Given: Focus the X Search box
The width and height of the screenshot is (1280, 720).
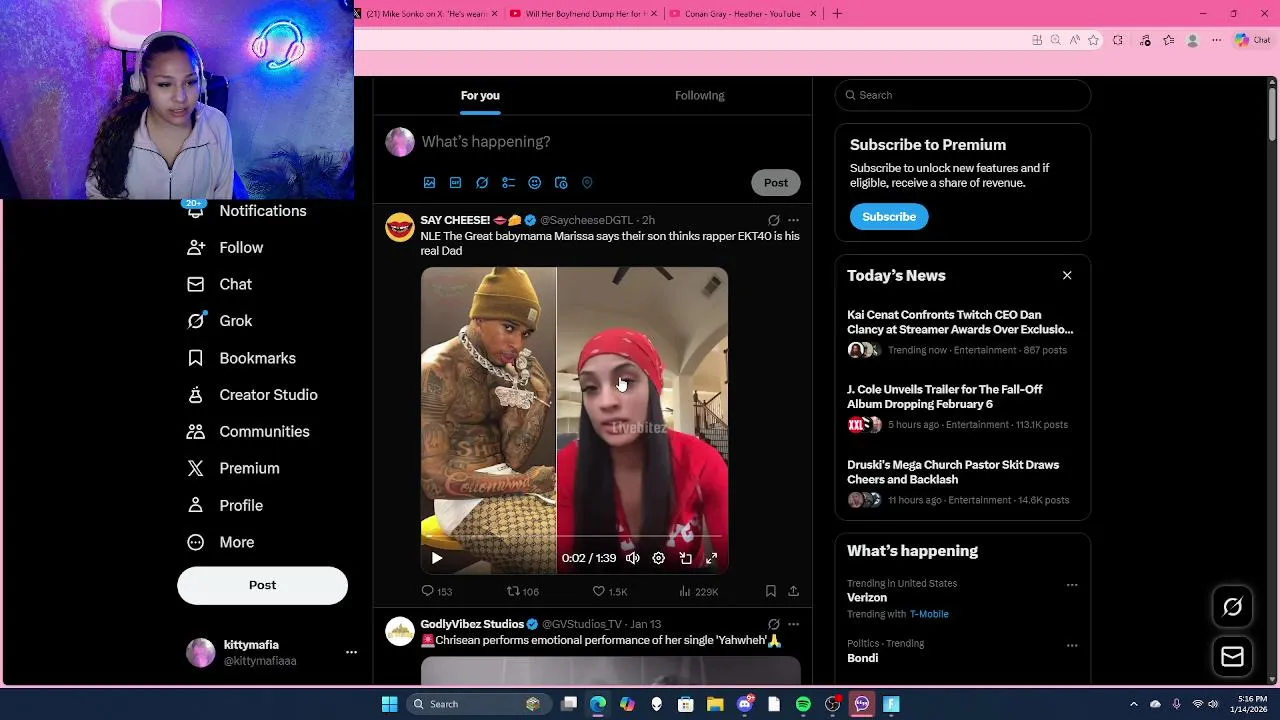Looking at the screenshot, I should [962, 95].
